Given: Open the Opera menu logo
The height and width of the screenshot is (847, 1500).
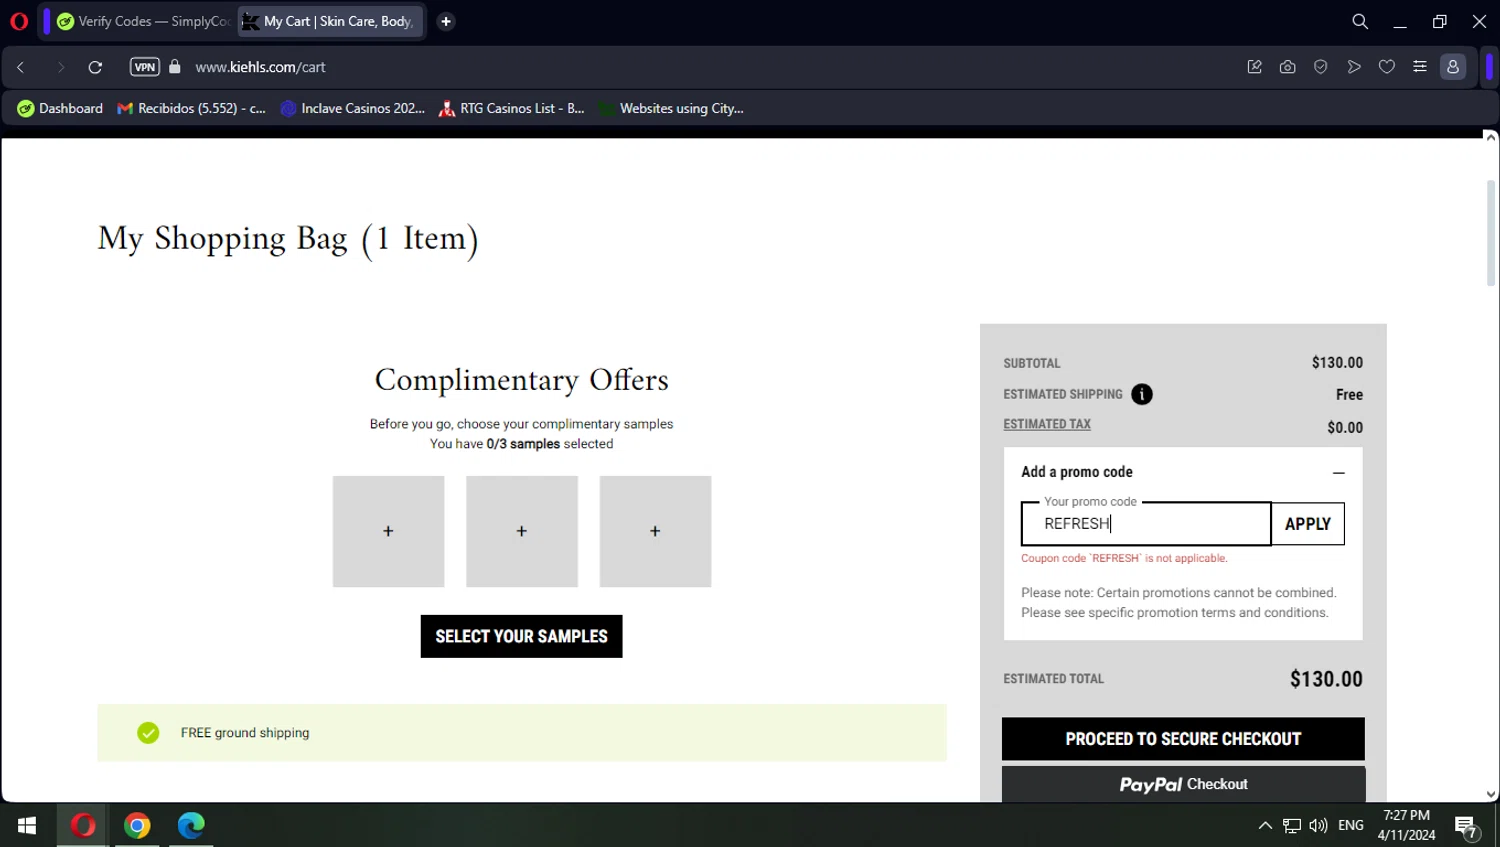Looking at the screenshot, I should 19,21.
